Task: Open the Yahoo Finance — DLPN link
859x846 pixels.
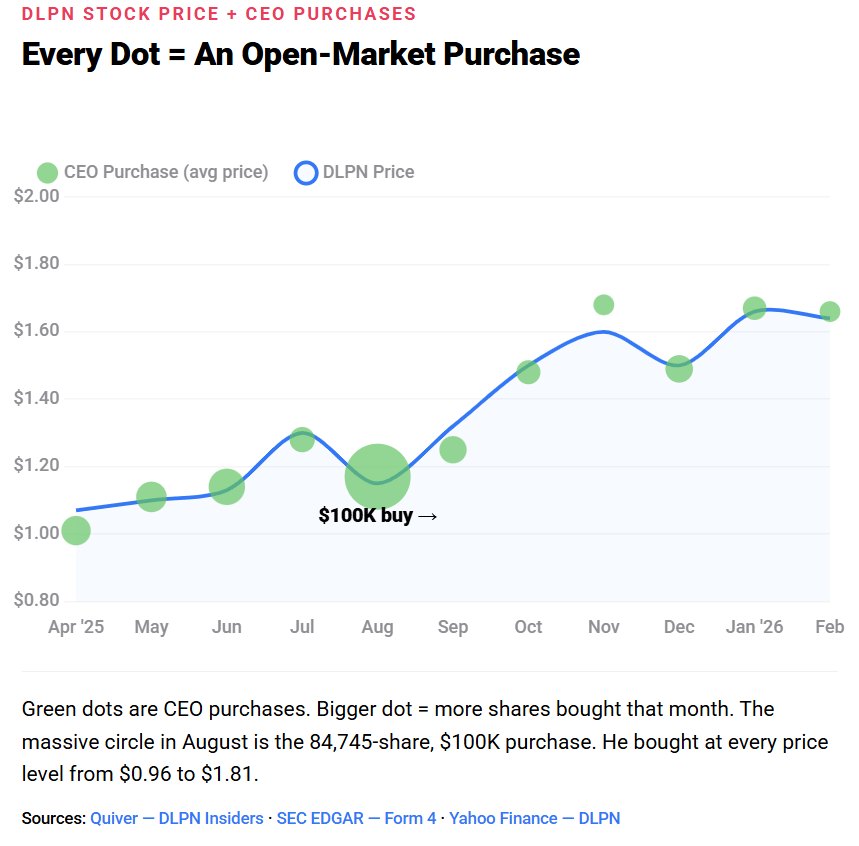Action: tap(534, 818)
